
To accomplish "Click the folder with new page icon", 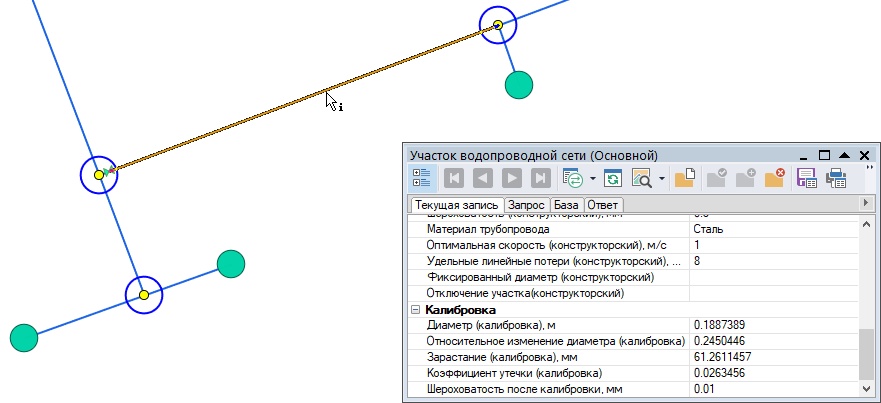I will click(685, 179).
